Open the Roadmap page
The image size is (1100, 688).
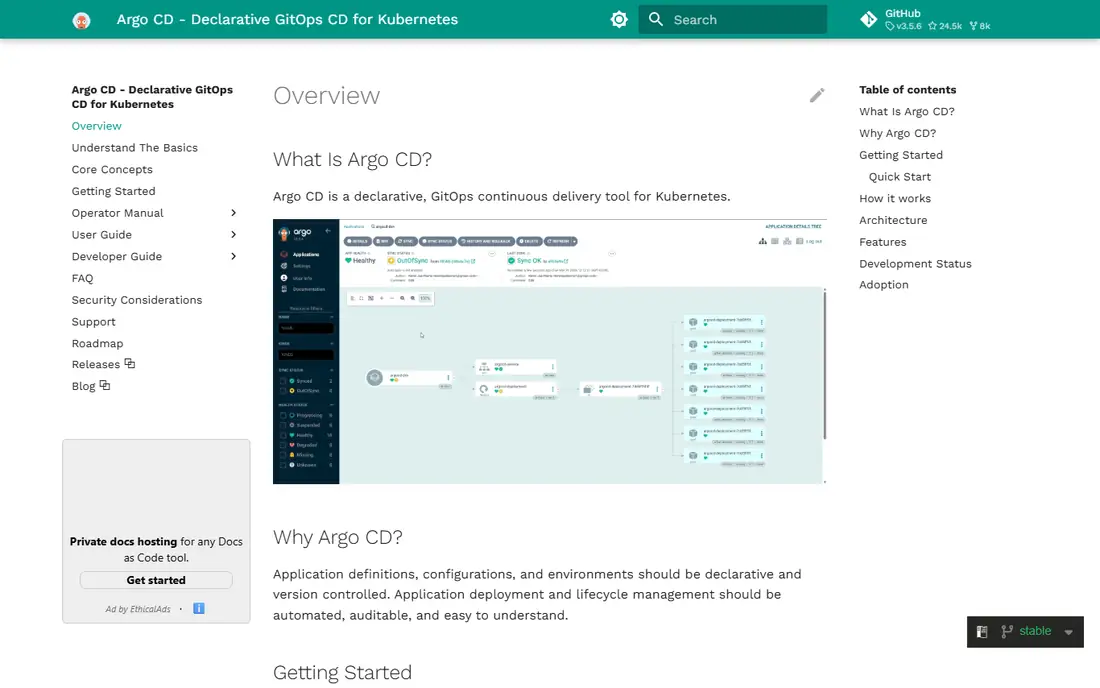coord(98,344)
